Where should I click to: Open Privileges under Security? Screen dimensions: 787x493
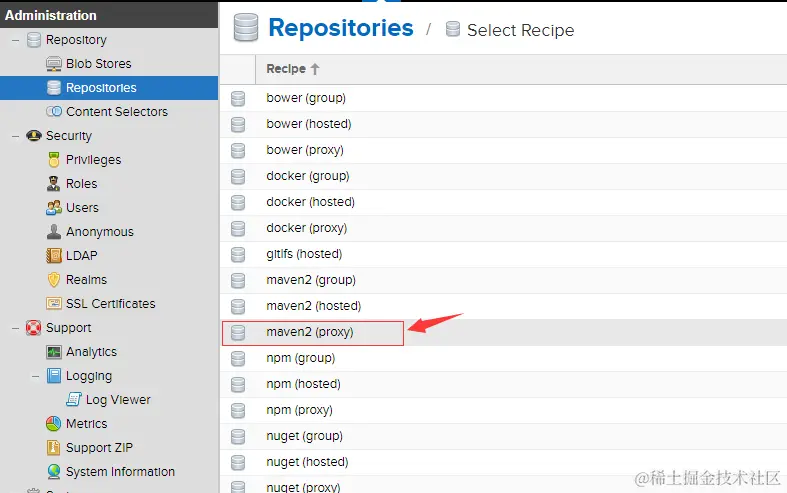[x=93, y=160]
